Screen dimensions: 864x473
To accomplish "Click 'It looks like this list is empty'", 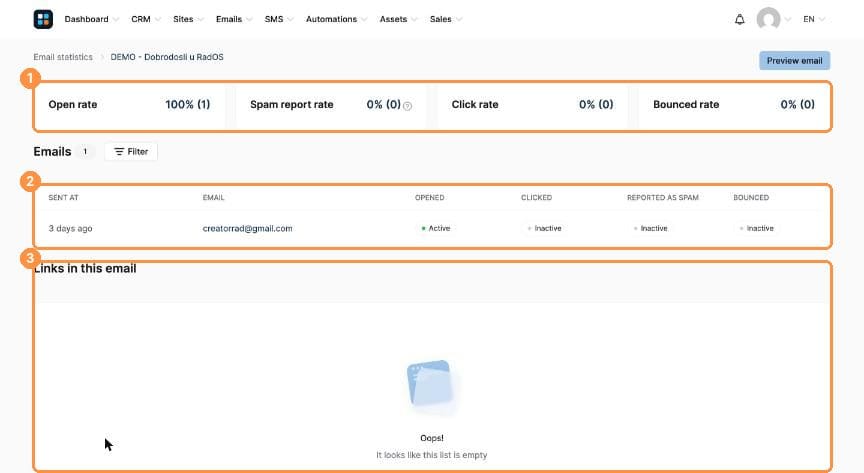I will pos(431,455).
